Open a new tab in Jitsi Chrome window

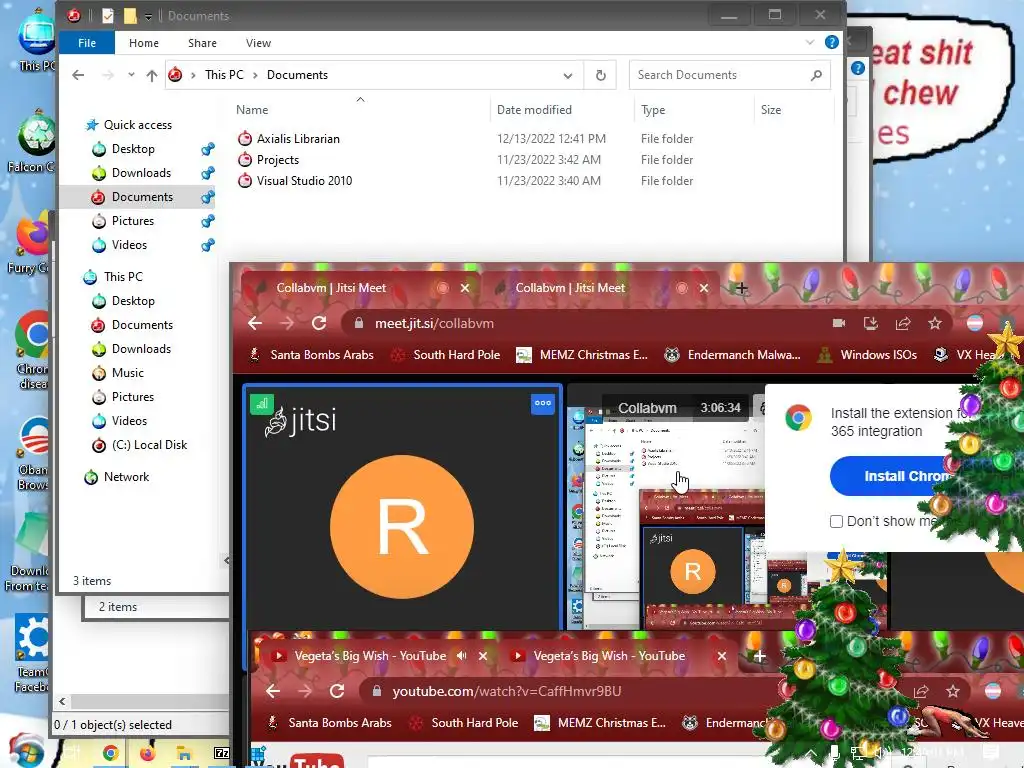click(x=741, y=288)
